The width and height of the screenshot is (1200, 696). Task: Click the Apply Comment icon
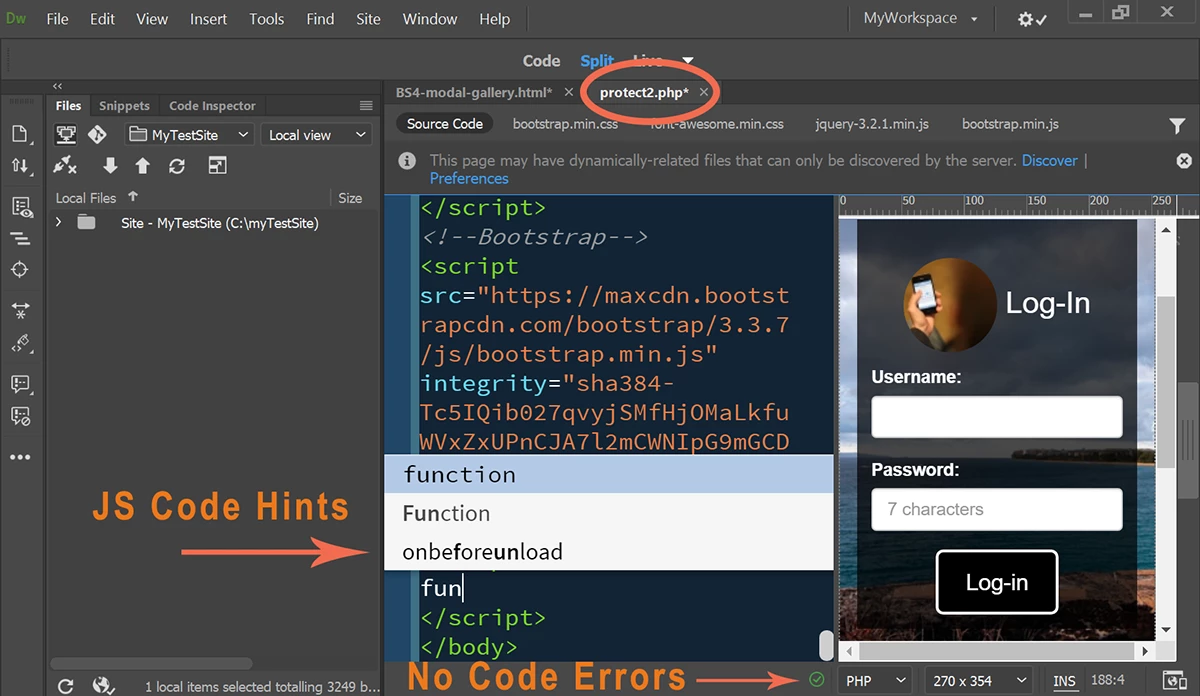pos(21,384)
